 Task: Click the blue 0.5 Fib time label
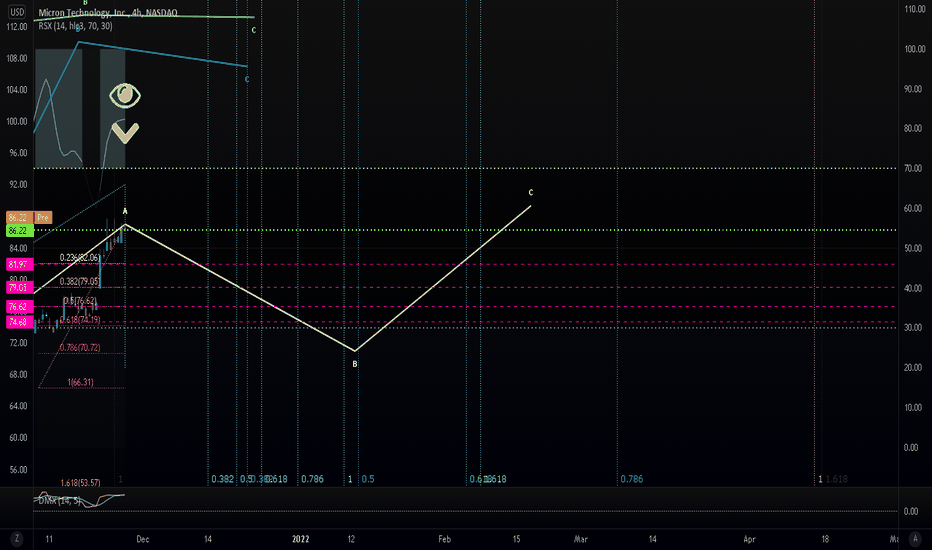(x=368, y=479)
